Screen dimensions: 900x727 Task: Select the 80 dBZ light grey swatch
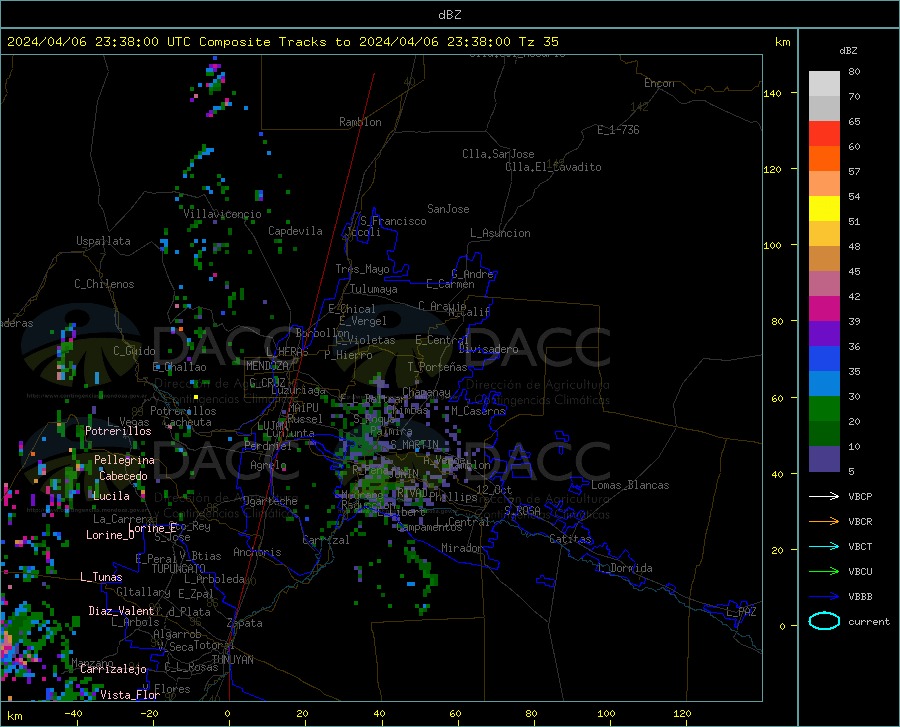click(824, 84)
